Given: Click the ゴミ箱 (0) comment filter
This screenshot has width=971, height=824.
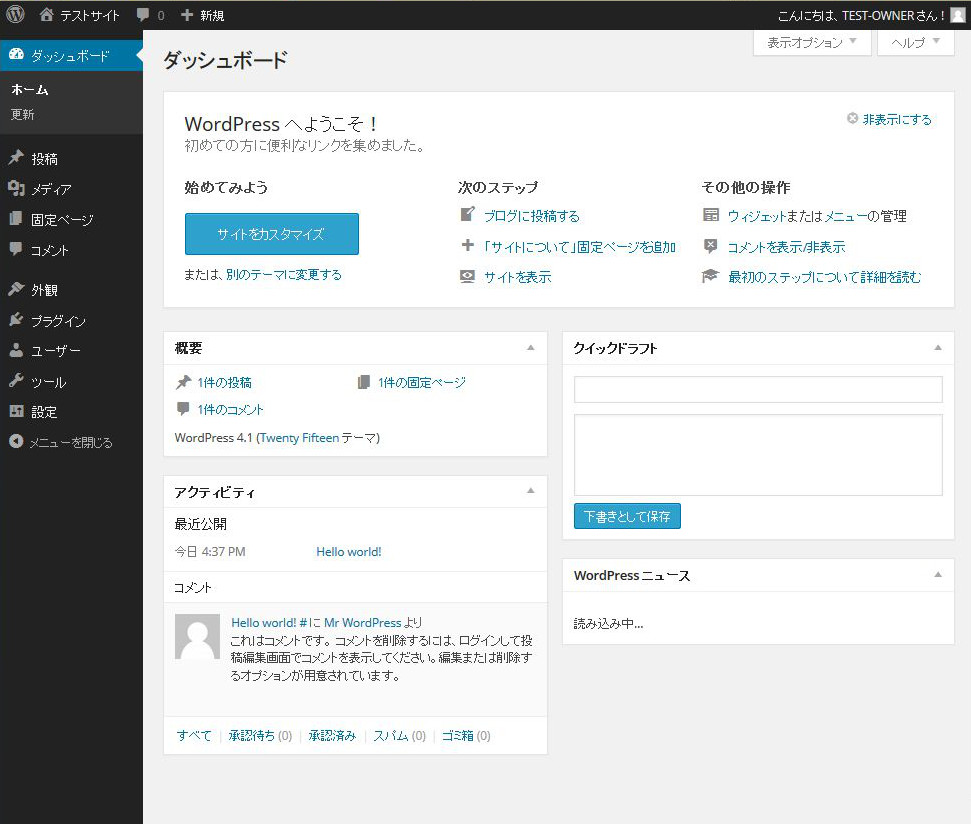Looking at the screenshot, I should click(466, 735).
